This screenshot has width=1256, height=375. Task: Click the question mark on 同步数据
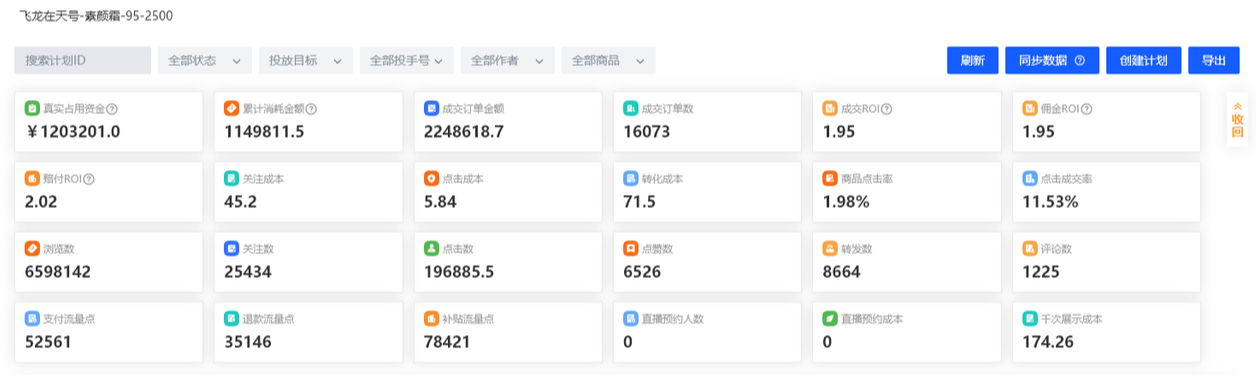tap(1080, 61)
